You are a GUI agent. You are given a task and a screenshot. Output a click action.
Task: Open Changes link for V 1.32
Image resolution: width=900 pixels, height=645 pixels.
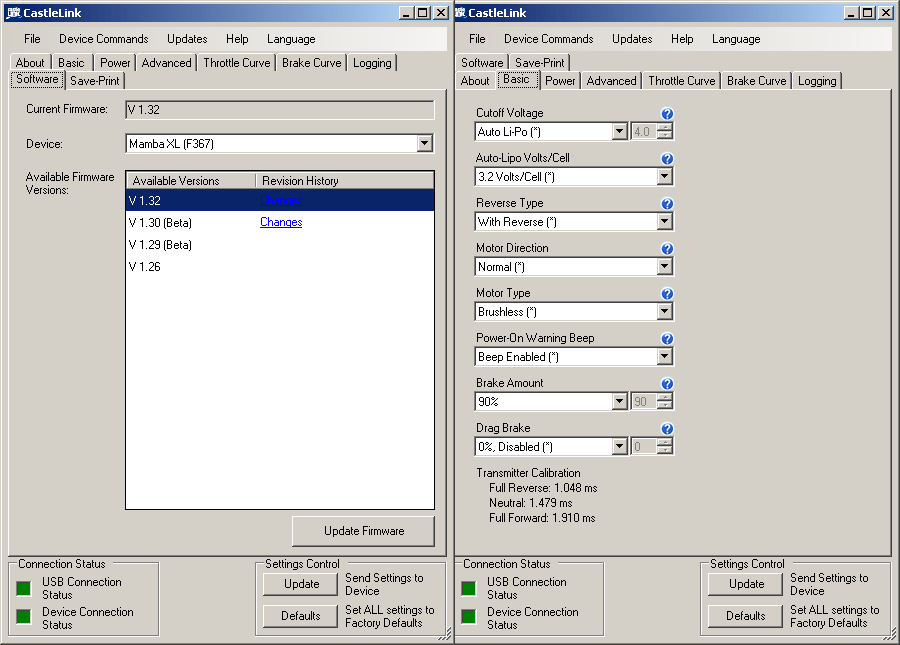[281, 200]
